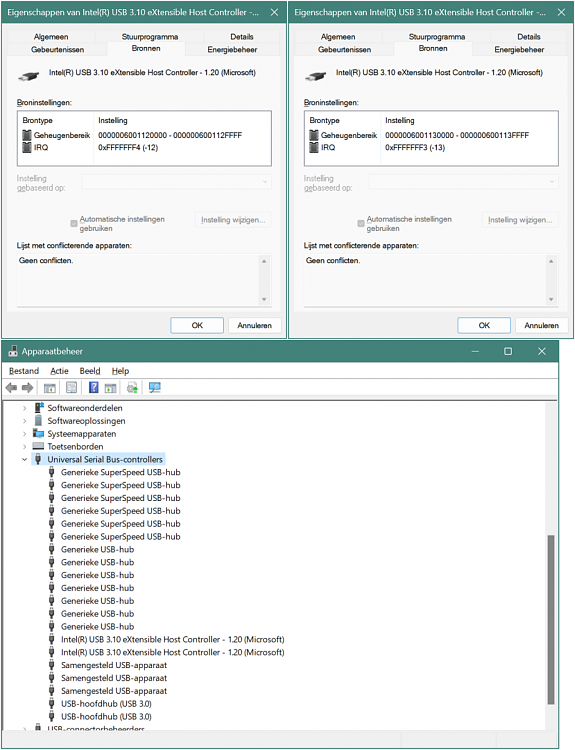Select Bronnen tab in IRQ (-13) dialog

coord(433,48)
